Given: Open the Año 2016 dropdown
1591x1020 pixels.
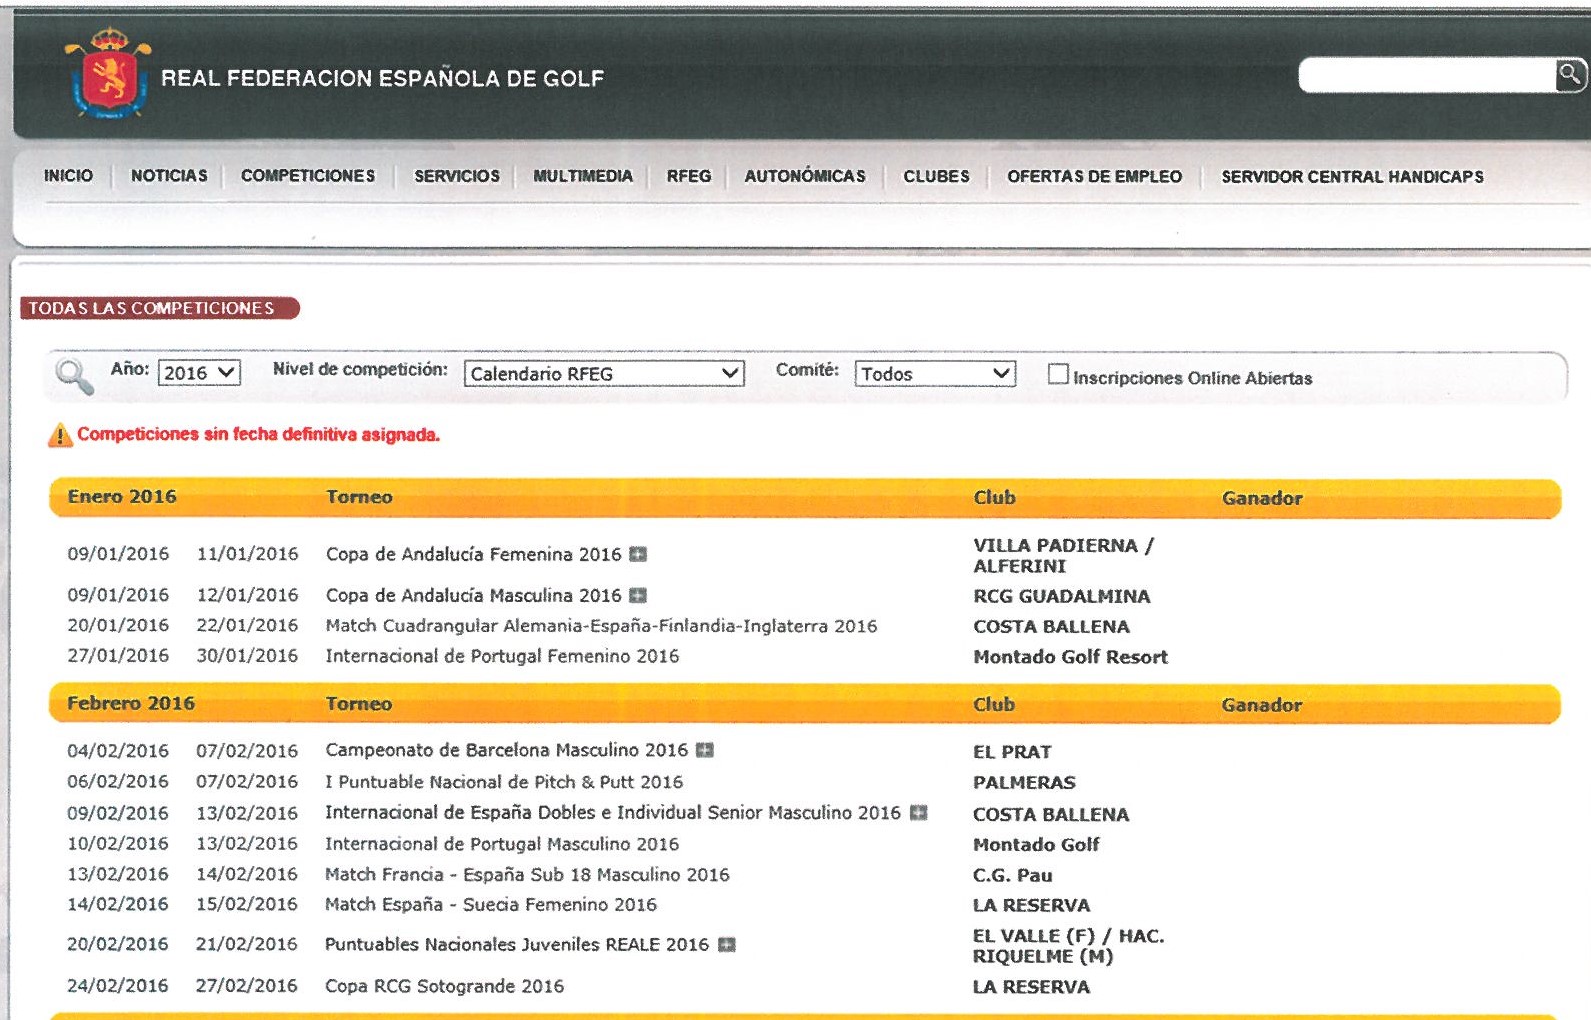Looking at the screenshot, I should pyautogui.click(x=199, y=373).
